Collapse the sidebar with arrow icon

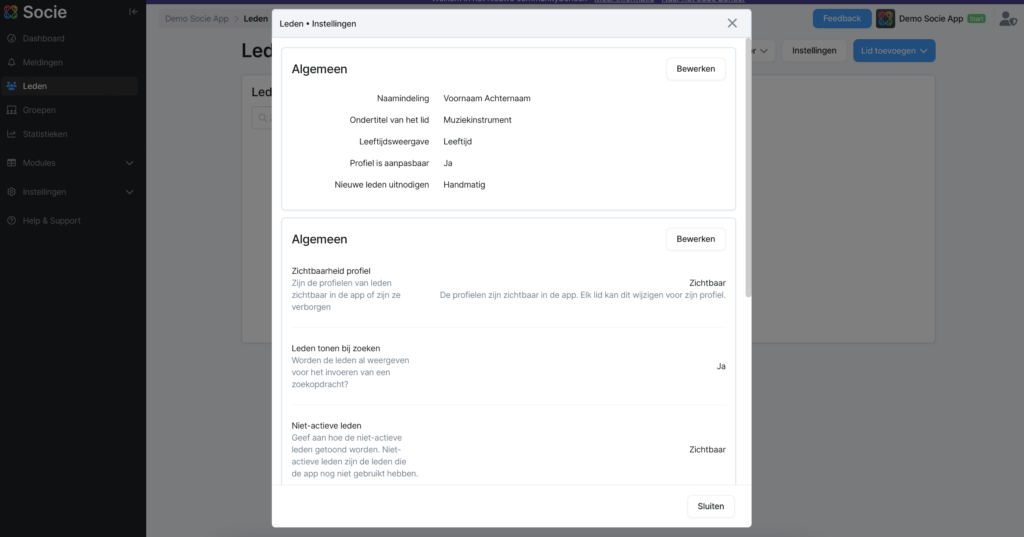click(x=133, y=11)
